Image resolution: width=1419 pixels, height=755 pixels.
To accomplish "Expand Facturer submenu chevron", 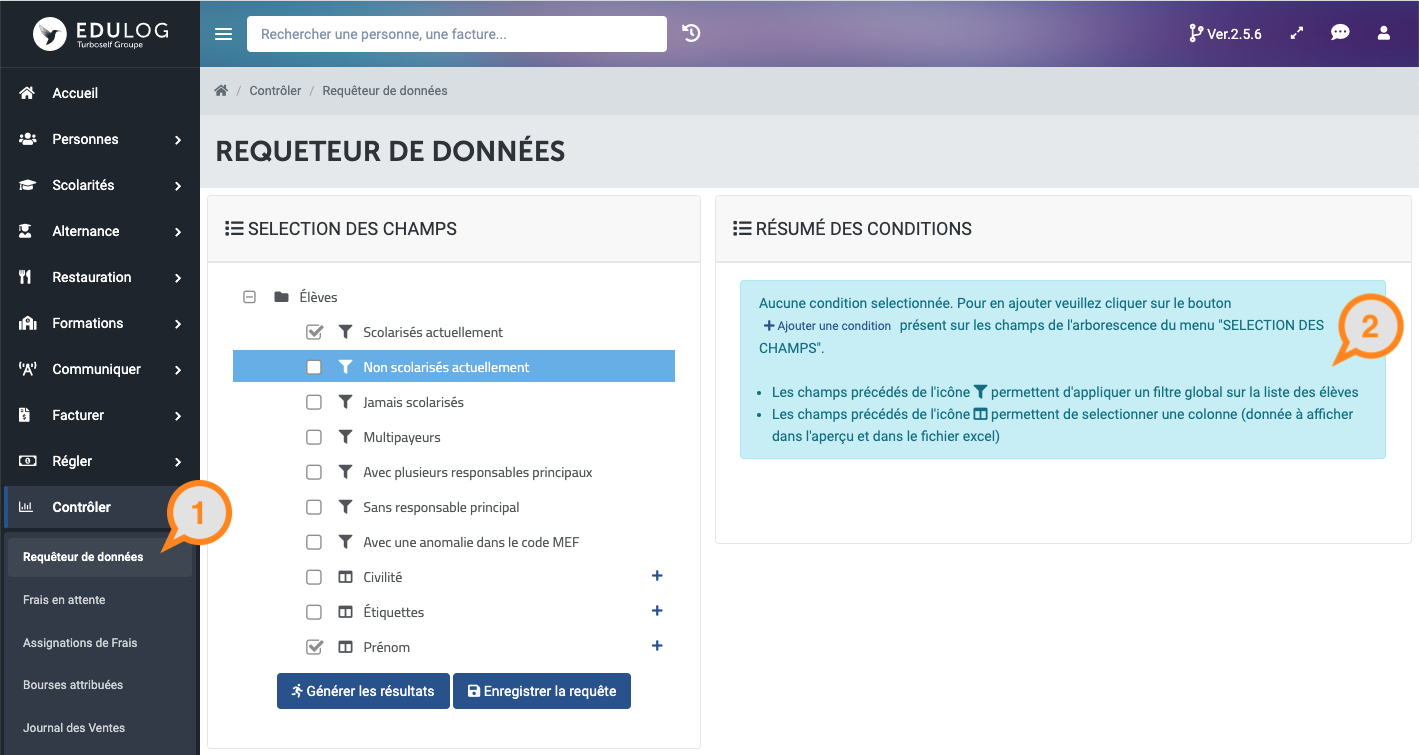I will point(178,416).
